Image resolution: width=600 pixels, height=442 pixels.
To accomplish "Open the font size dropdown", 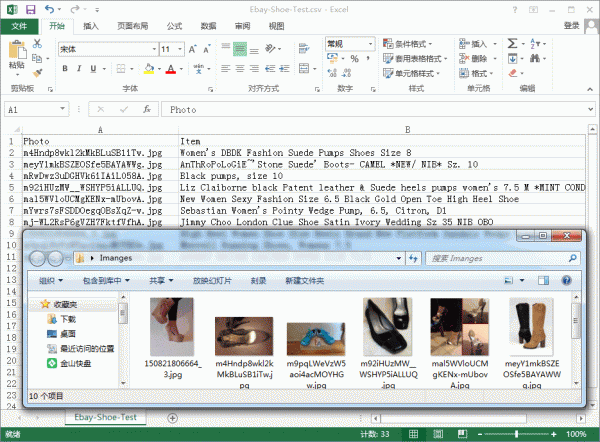I will [x=179, y=49].
